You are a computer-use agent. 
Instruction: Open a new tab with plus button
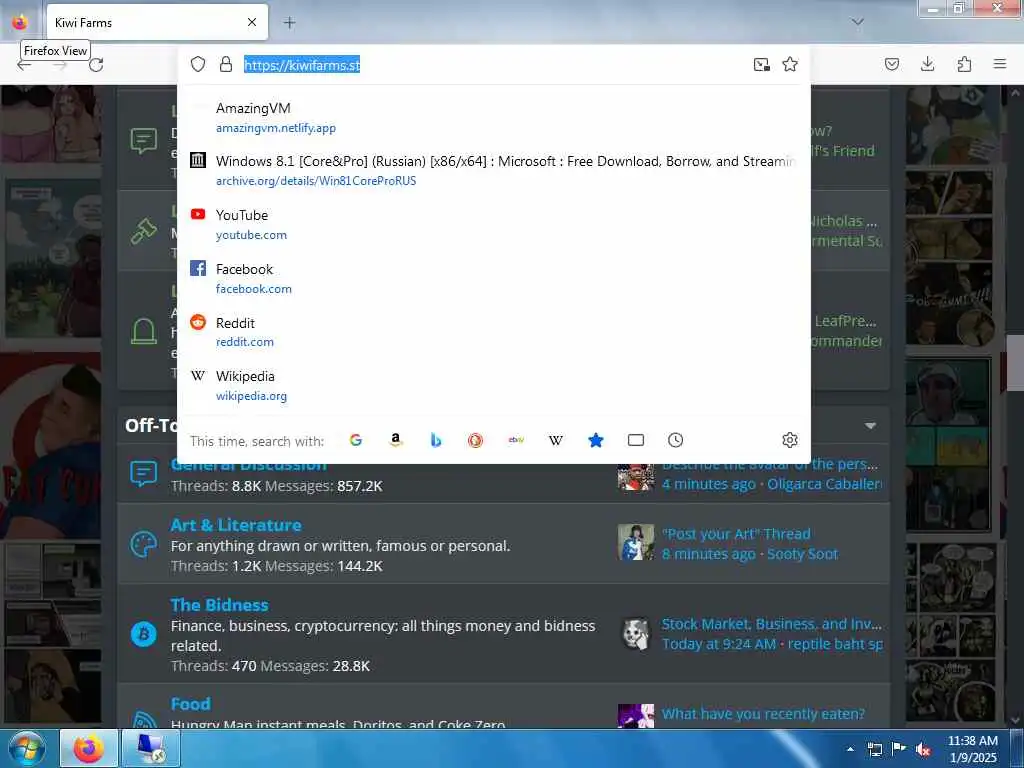click(289, 23)
